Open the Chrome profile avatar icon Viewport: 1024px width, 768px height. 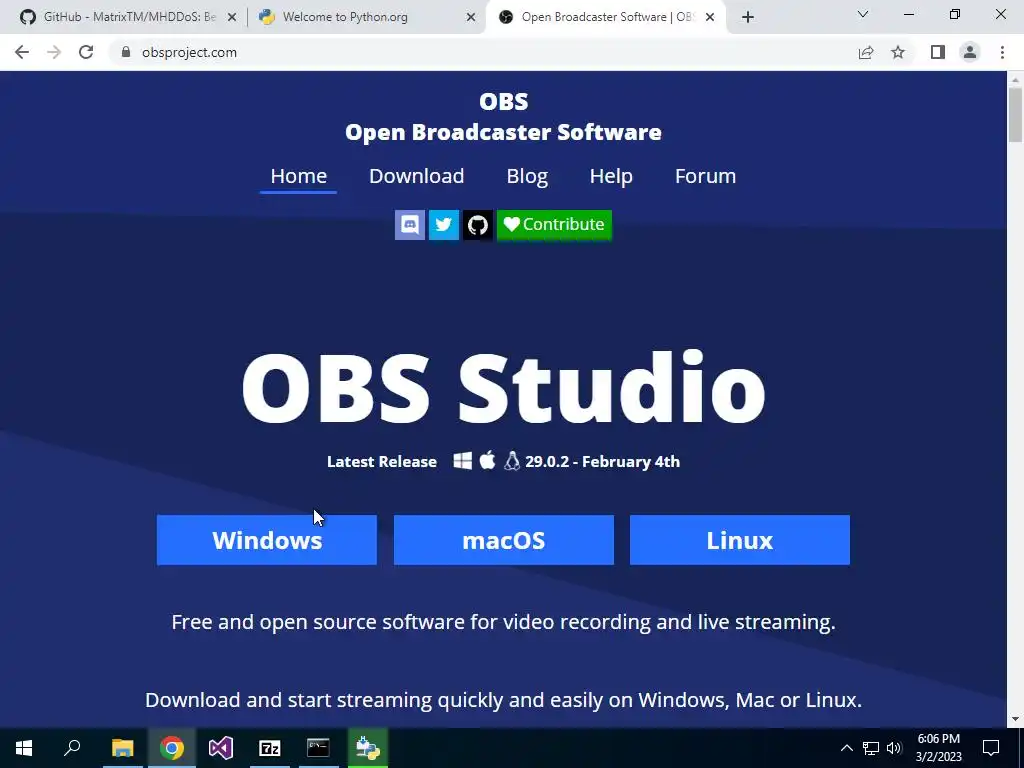pyautogui.click(x=970, y=52)
